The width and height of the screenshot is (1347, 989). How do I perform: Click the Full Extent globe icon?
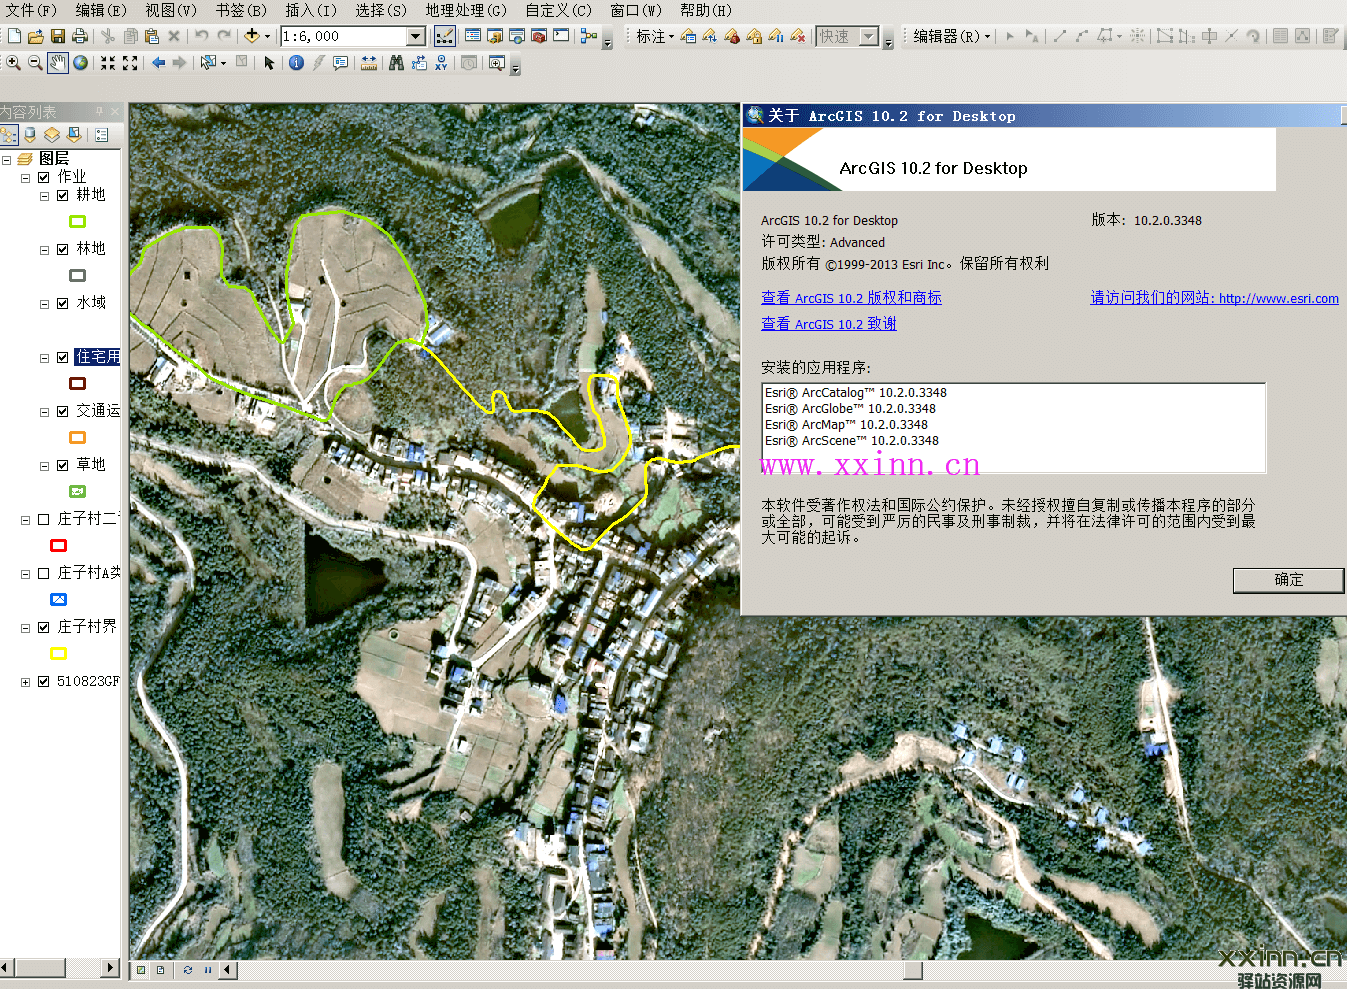pyautogui.click(x=80, y=63)
